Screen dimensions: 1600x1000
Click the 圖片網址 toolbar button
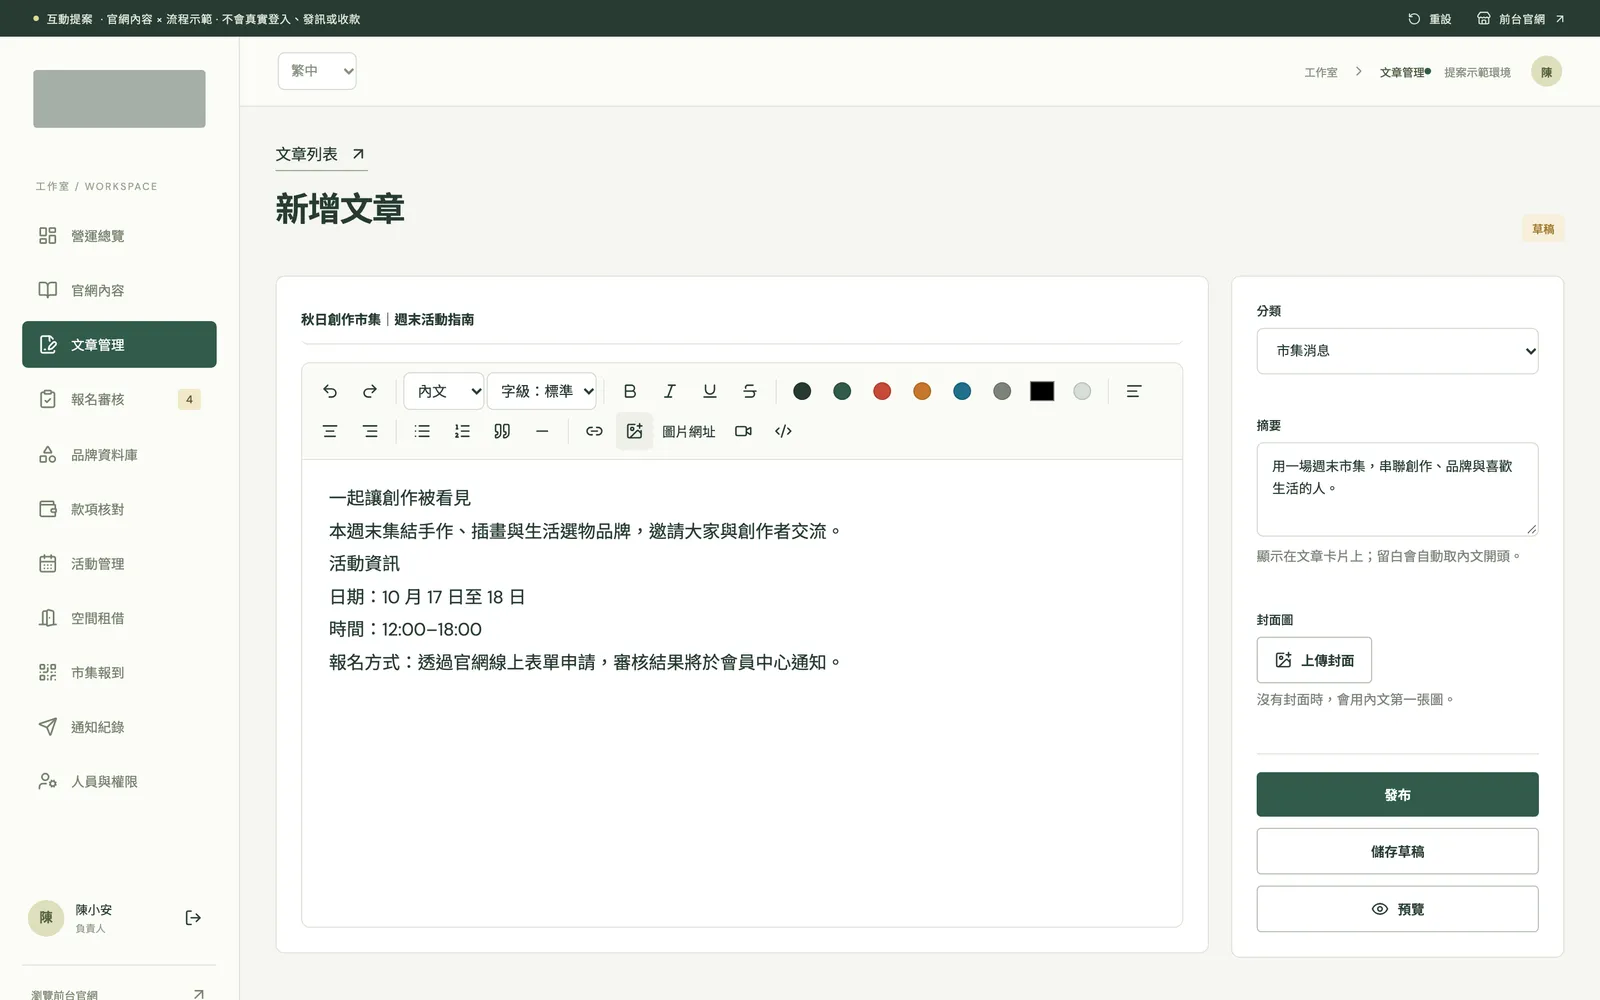pos(689,431)
